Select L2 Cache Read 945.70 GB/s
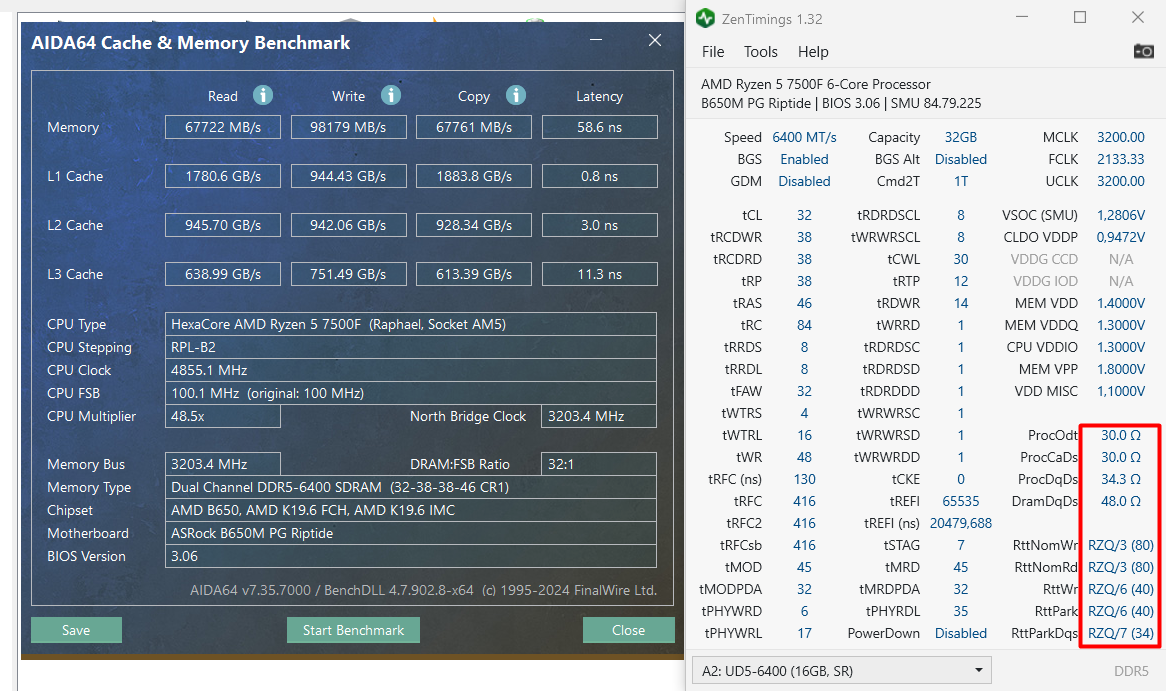The width and height of the screenshot is (1166, 691). point(223,225)
